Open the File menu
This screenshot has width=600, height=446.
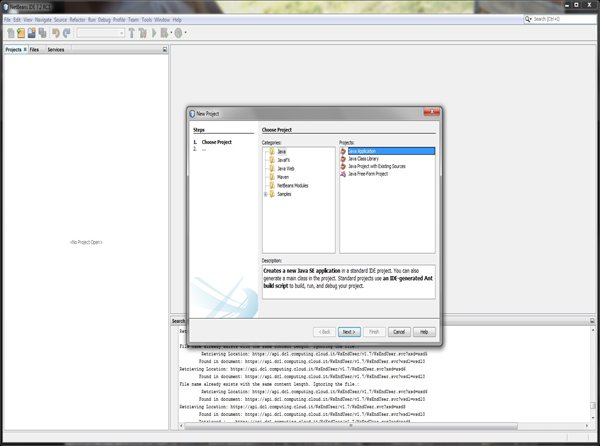click(7, 20)
